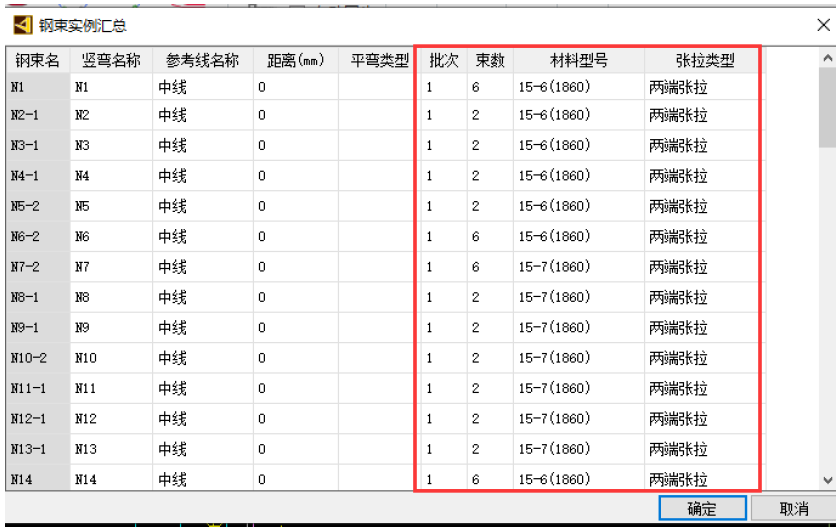Click the scrollbar up arrow
838x528 pixels.
point(828,58)
